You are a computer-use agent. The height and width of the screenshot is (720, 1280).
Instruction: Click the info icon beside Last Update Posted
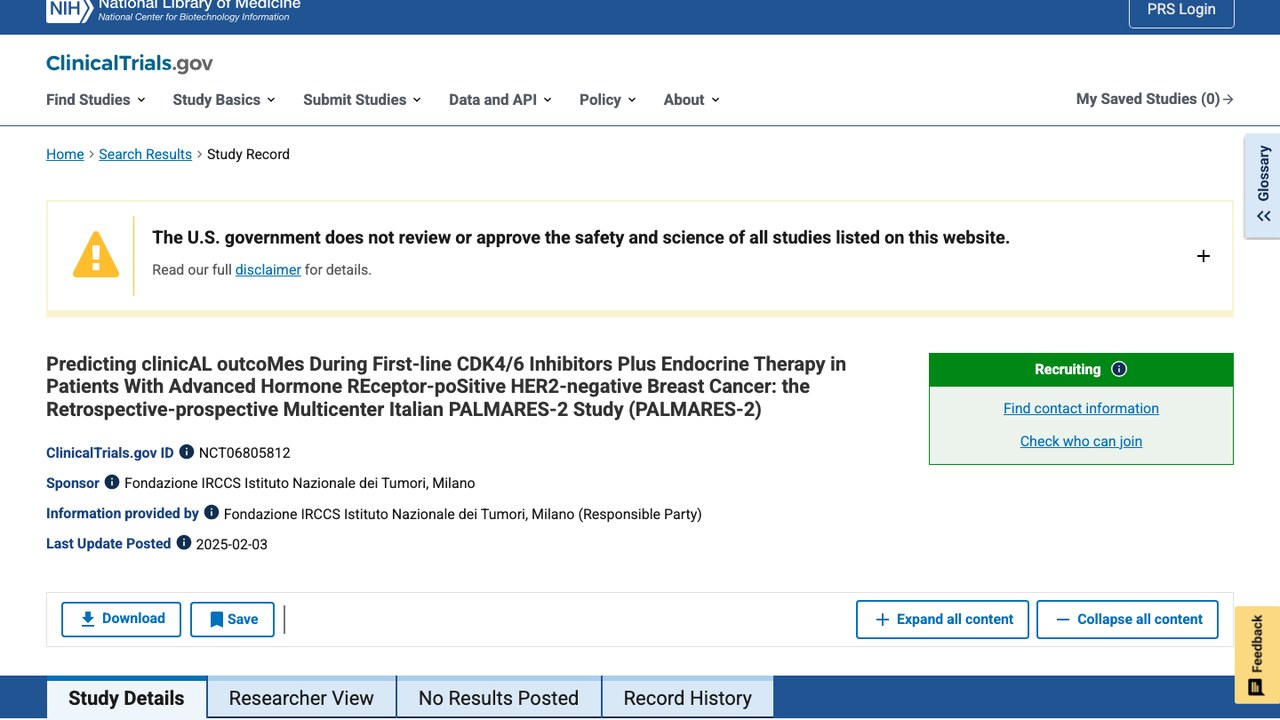point(184,543)
